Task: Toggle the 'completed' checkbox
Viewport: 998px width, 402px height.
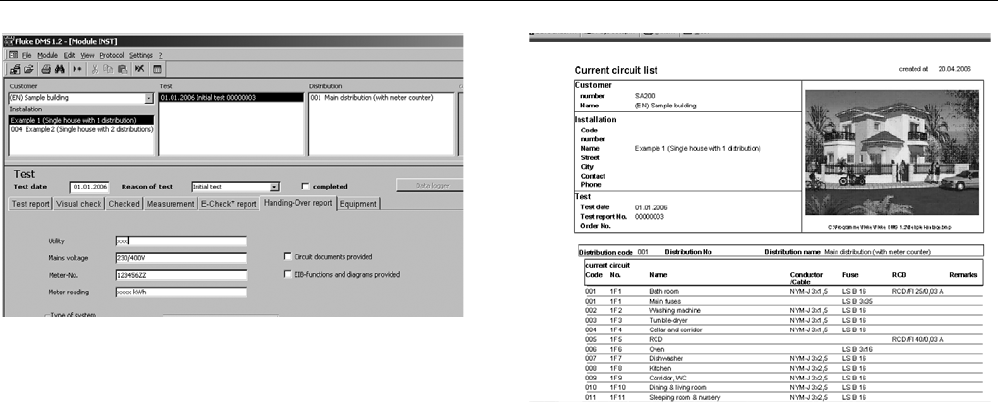Action: pyautogui.click(x=306, y=187)
